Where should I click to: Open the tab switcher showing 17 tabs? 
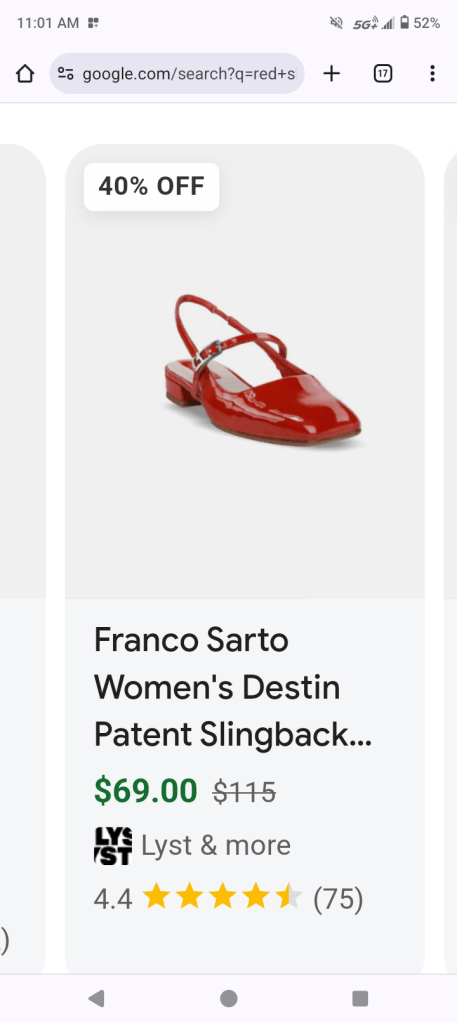[x=383, y=74]
